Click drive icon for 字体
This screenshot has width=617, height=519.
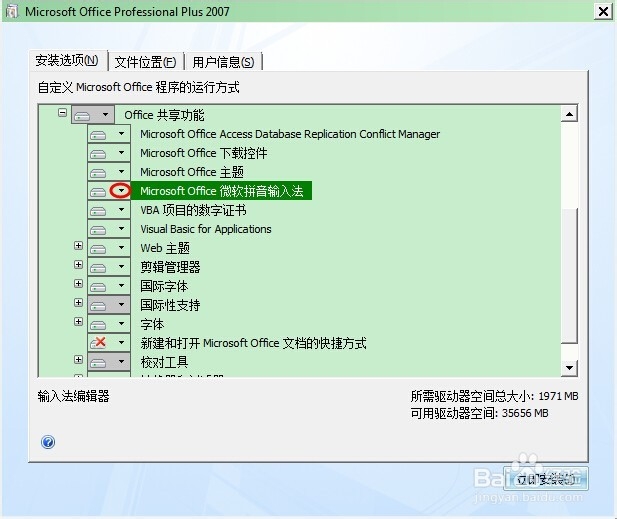98,325
